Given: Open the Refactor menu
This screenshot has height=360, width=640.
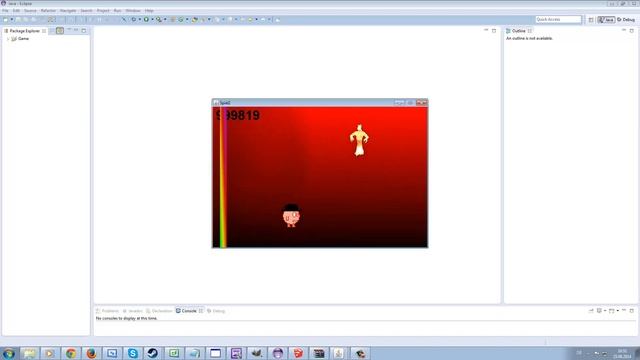Looking at the screenshot, I should (x=48, y=11).
